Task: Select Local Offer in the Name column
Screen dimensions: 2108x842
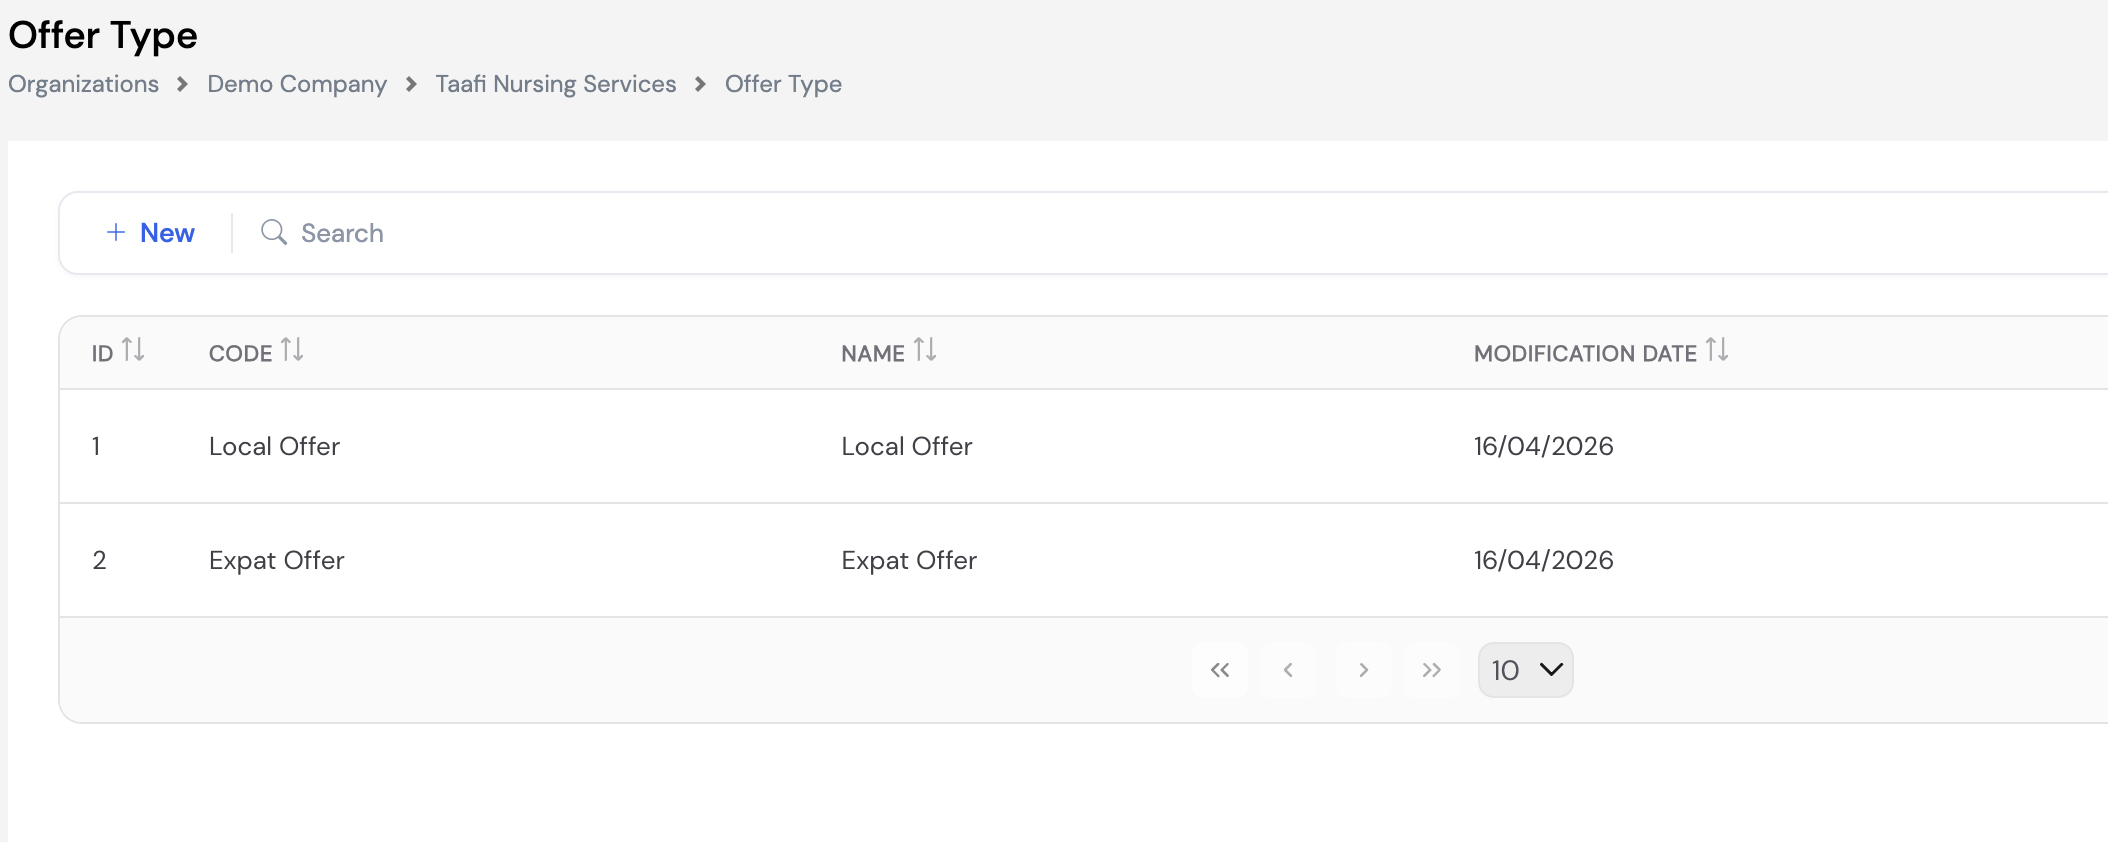Action: (x=907, y=446)
